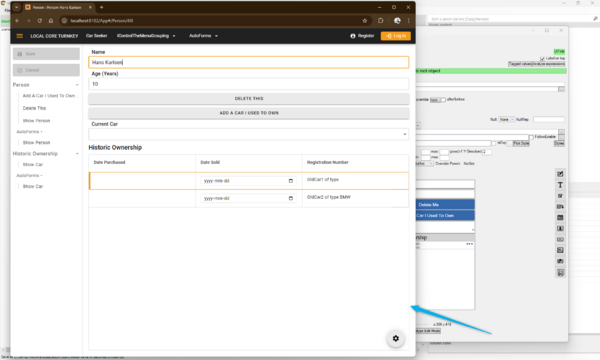
Task: Open the Car Seeker menu item
Action: click(96, 36)
